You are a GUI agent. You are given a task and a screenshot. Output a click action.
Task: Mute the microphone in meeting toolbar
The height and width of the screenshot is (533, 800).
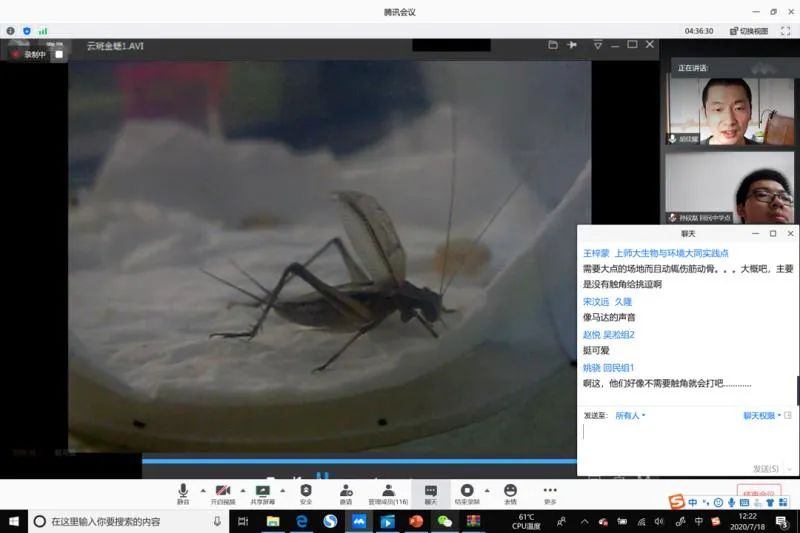pyautogui.click(x=183, y=491)
